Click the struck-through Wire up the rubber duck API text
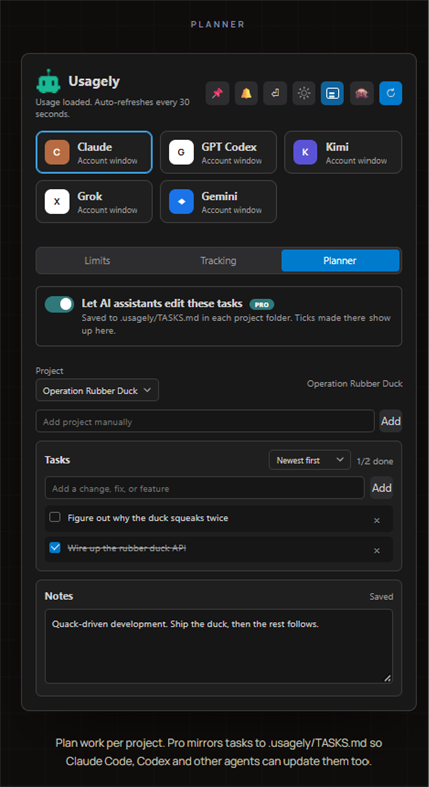This screenshot has height=787, width=429. [x=126, y=548]
